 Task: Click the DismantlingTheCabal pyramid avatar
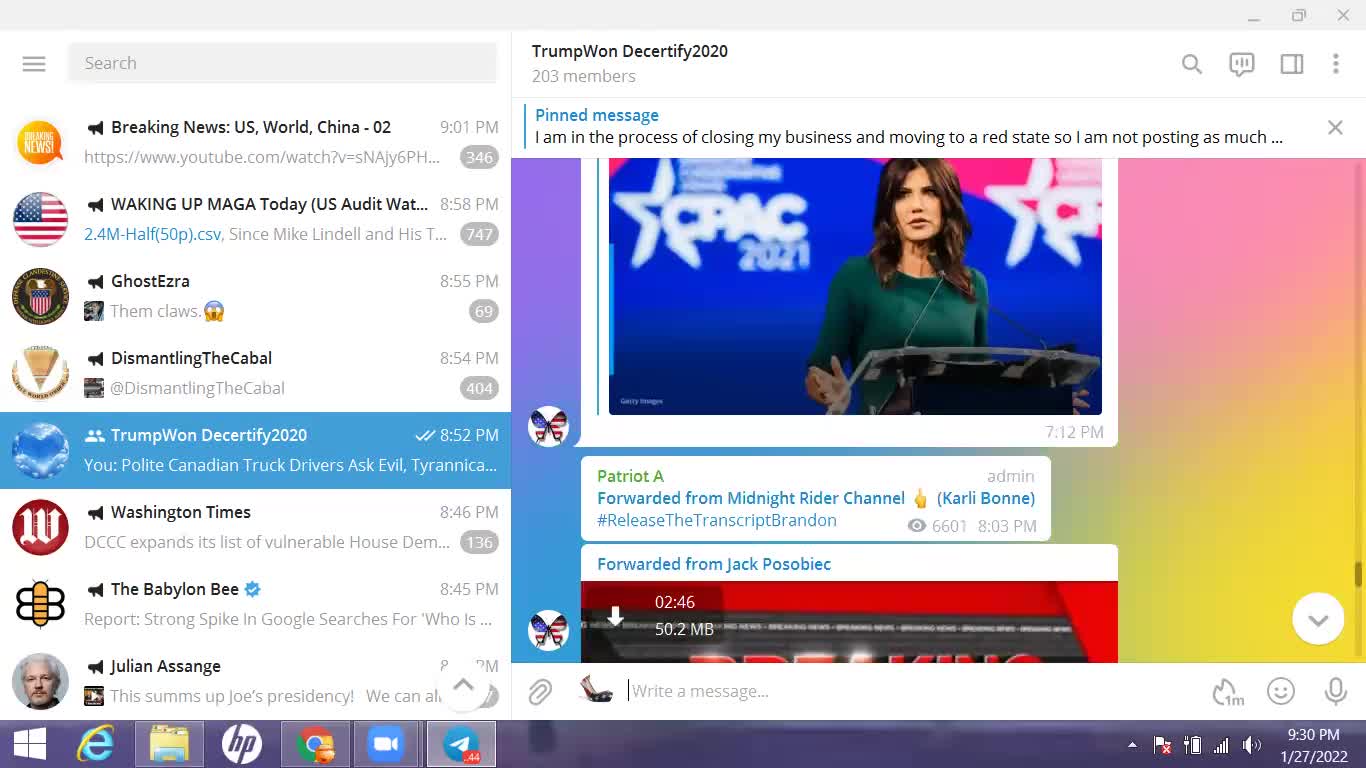click(40, 373)
